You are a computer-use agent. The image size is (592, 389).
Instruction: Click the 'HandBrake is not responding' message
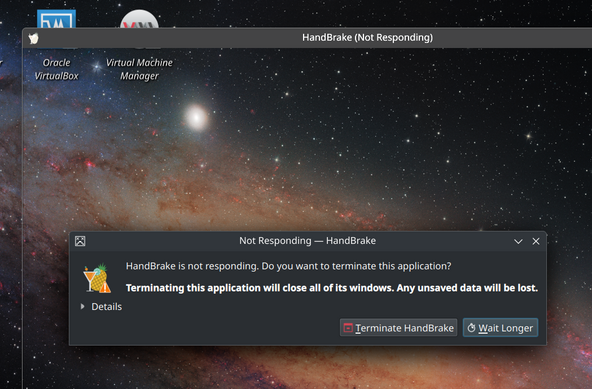click(288, 266)
